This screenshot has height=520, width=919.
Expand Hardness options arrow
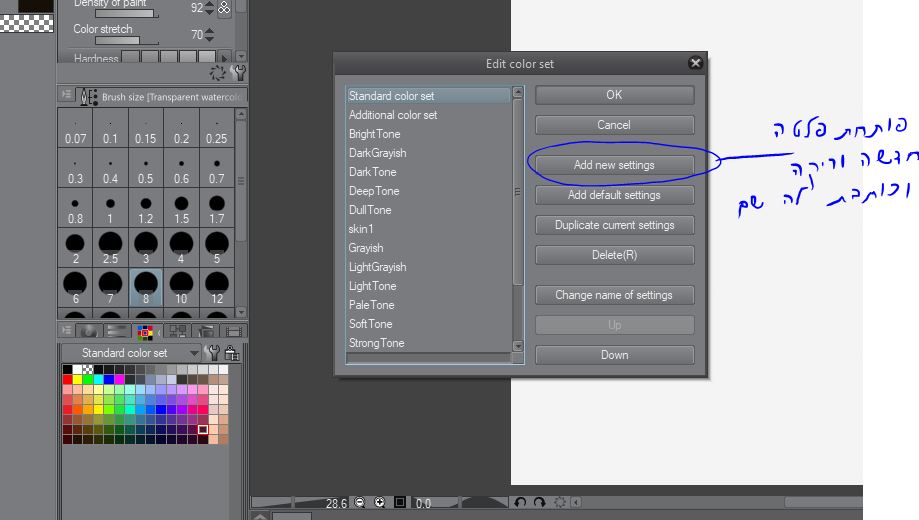(x=224, y=57)
